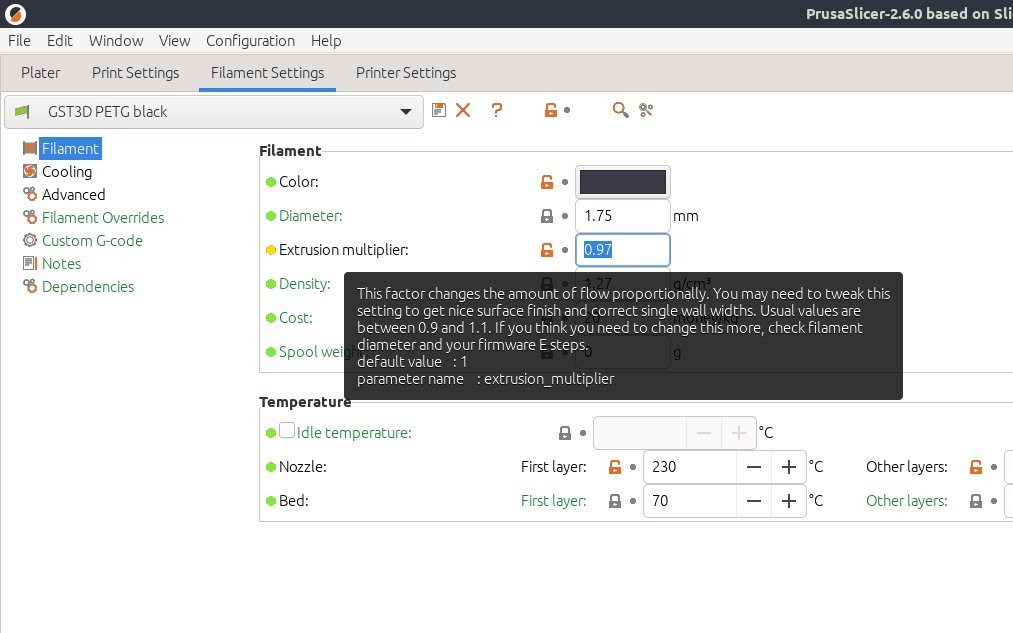
Task: Open the Window menu
Action: click(116, 41)
